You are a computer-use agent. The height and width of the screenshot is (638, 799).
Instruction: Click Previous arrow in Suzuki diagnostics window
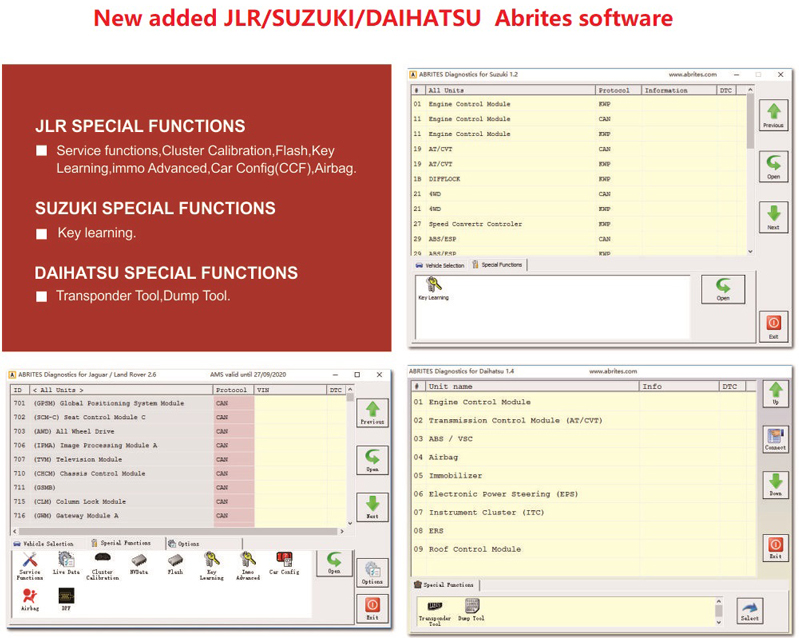coord(773,115)
